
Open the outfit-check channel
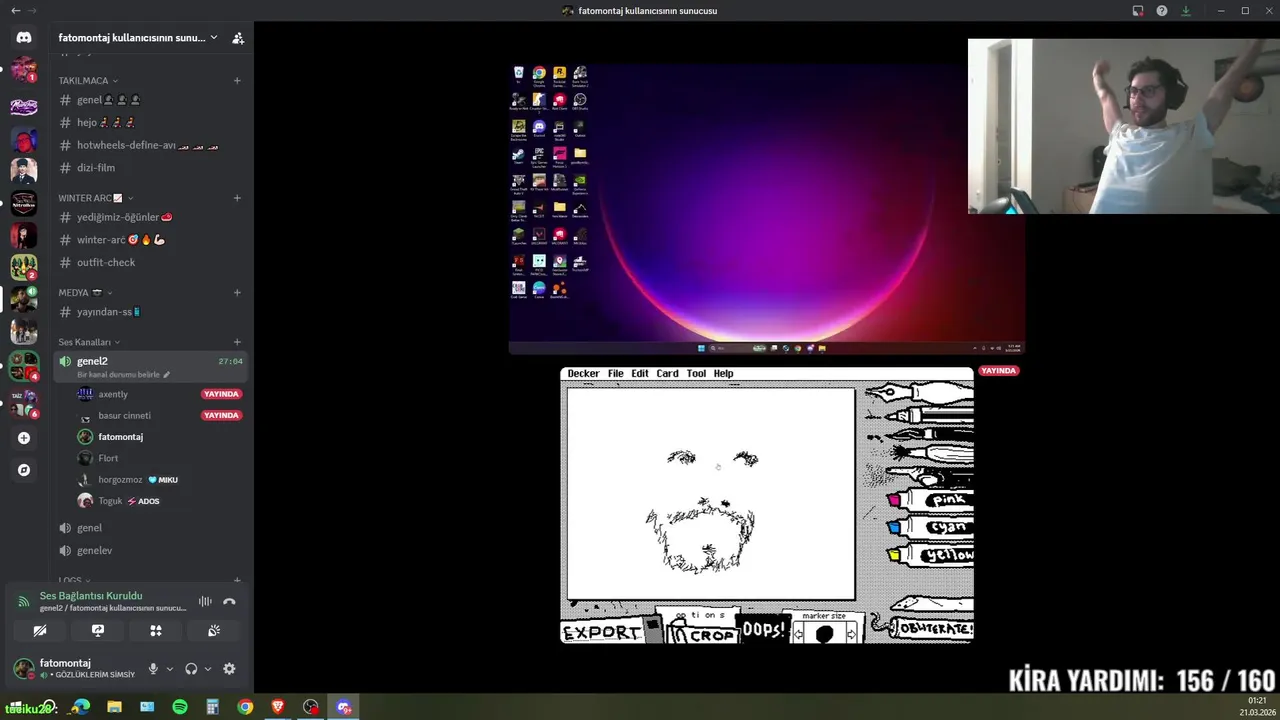point(148,262)
